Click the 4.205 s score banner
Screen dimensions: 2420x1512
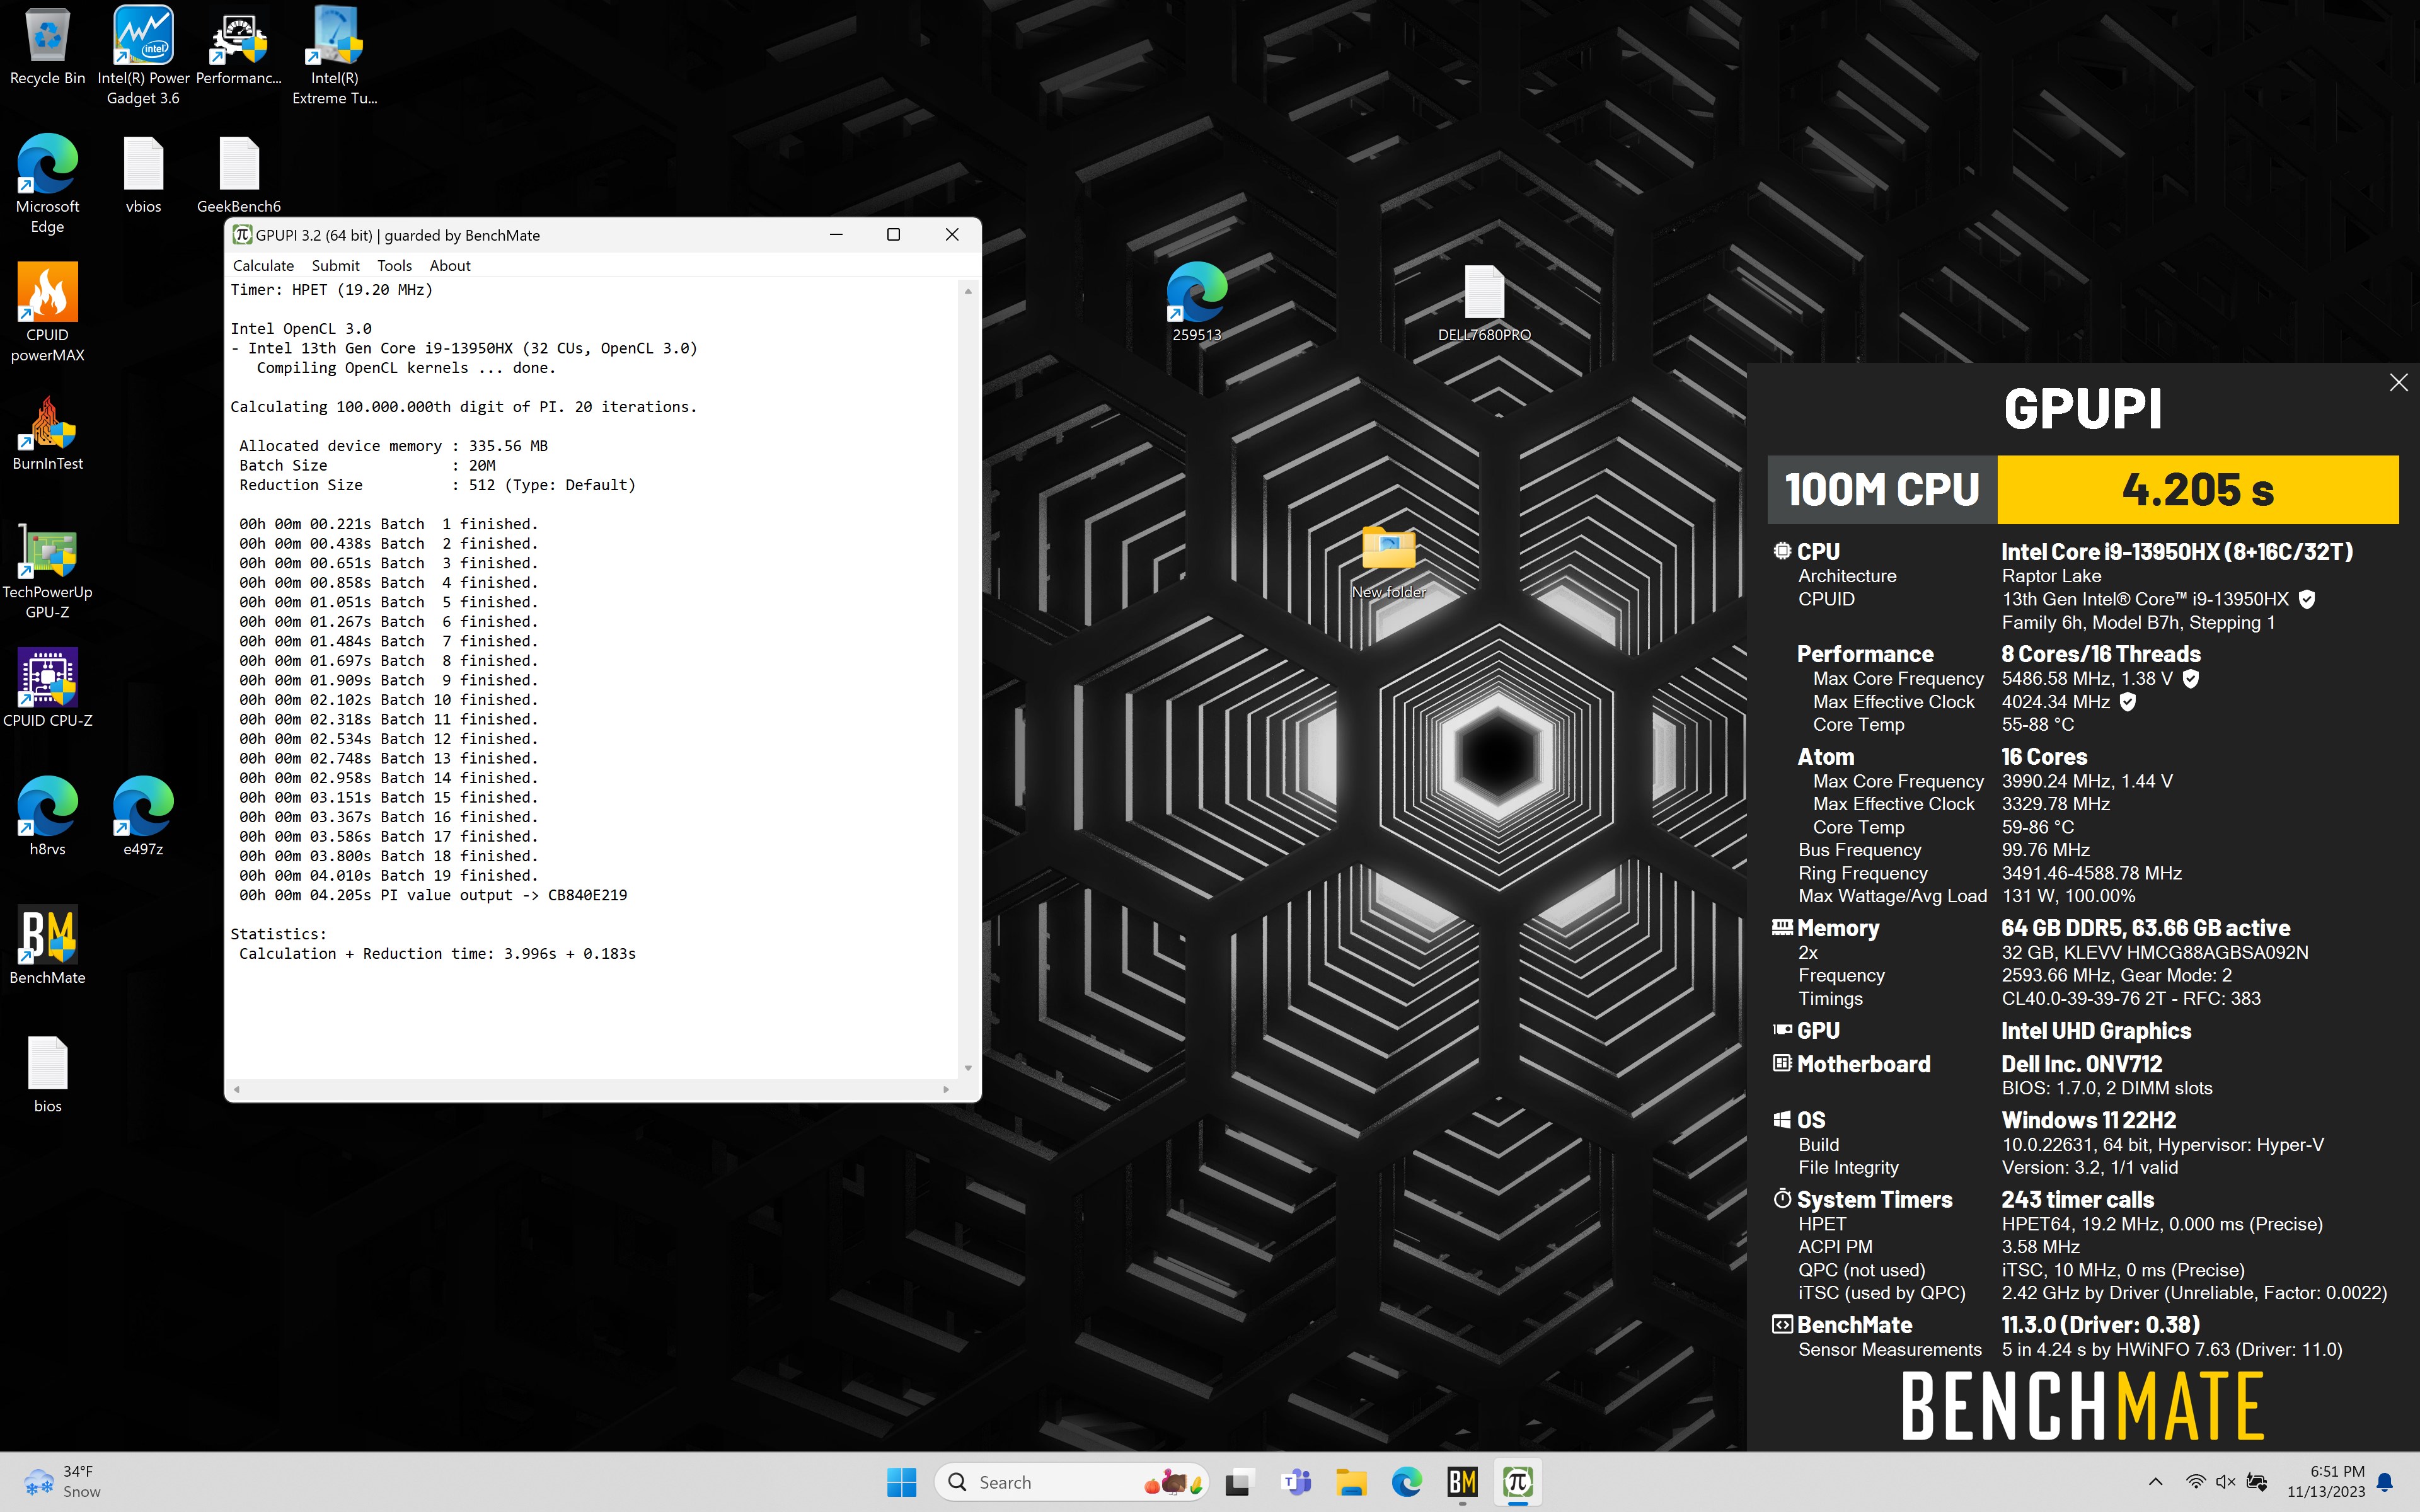(x=2197, y=490)
